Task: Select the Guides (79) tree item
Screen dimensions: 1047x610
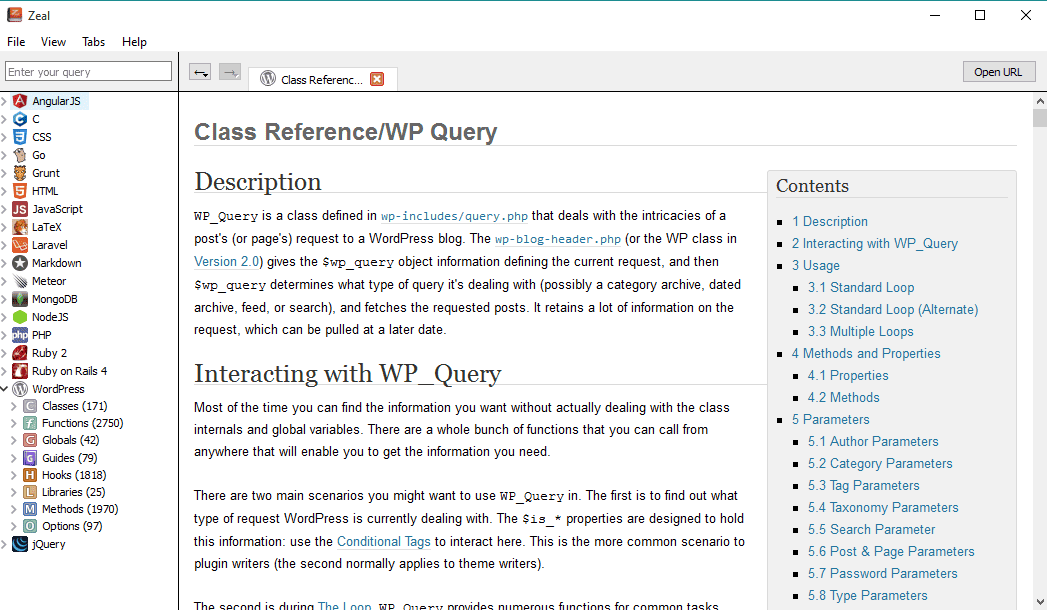Action: [x=69, y=458]
